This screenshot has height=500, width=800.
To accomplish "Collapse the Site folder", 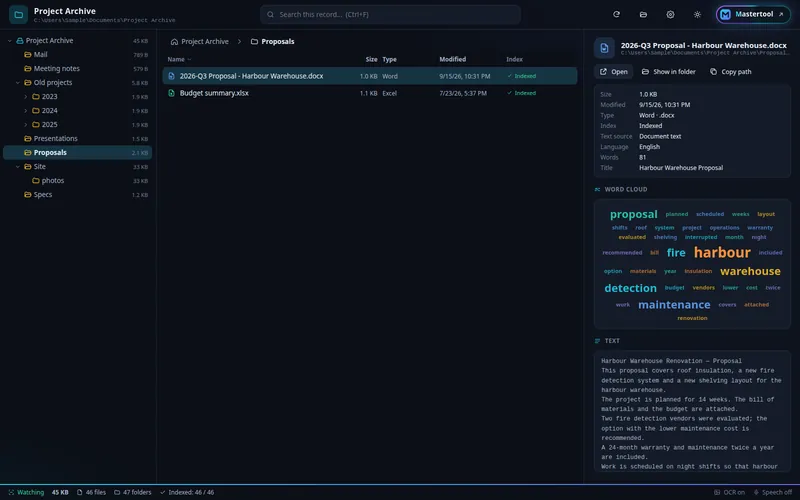I will tap(18, 167).
